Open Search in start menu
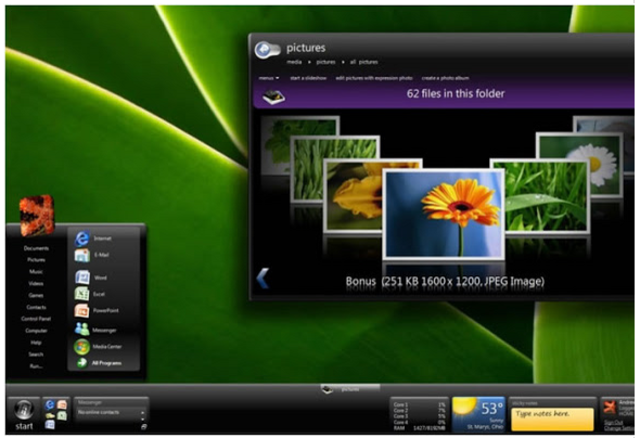The height and width of the screenshot is (438, 640). click(36, 354)
